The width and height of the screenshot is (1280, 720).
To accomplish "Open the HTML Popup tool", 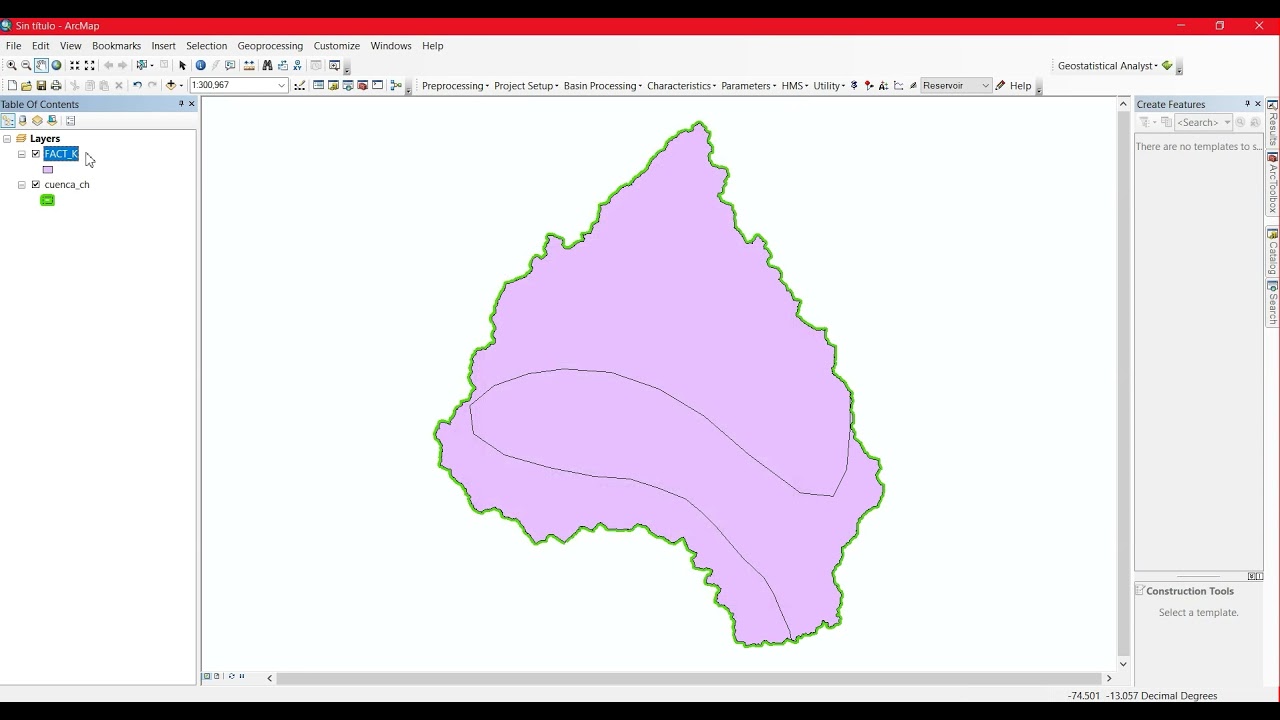I will tap(230, 65).
